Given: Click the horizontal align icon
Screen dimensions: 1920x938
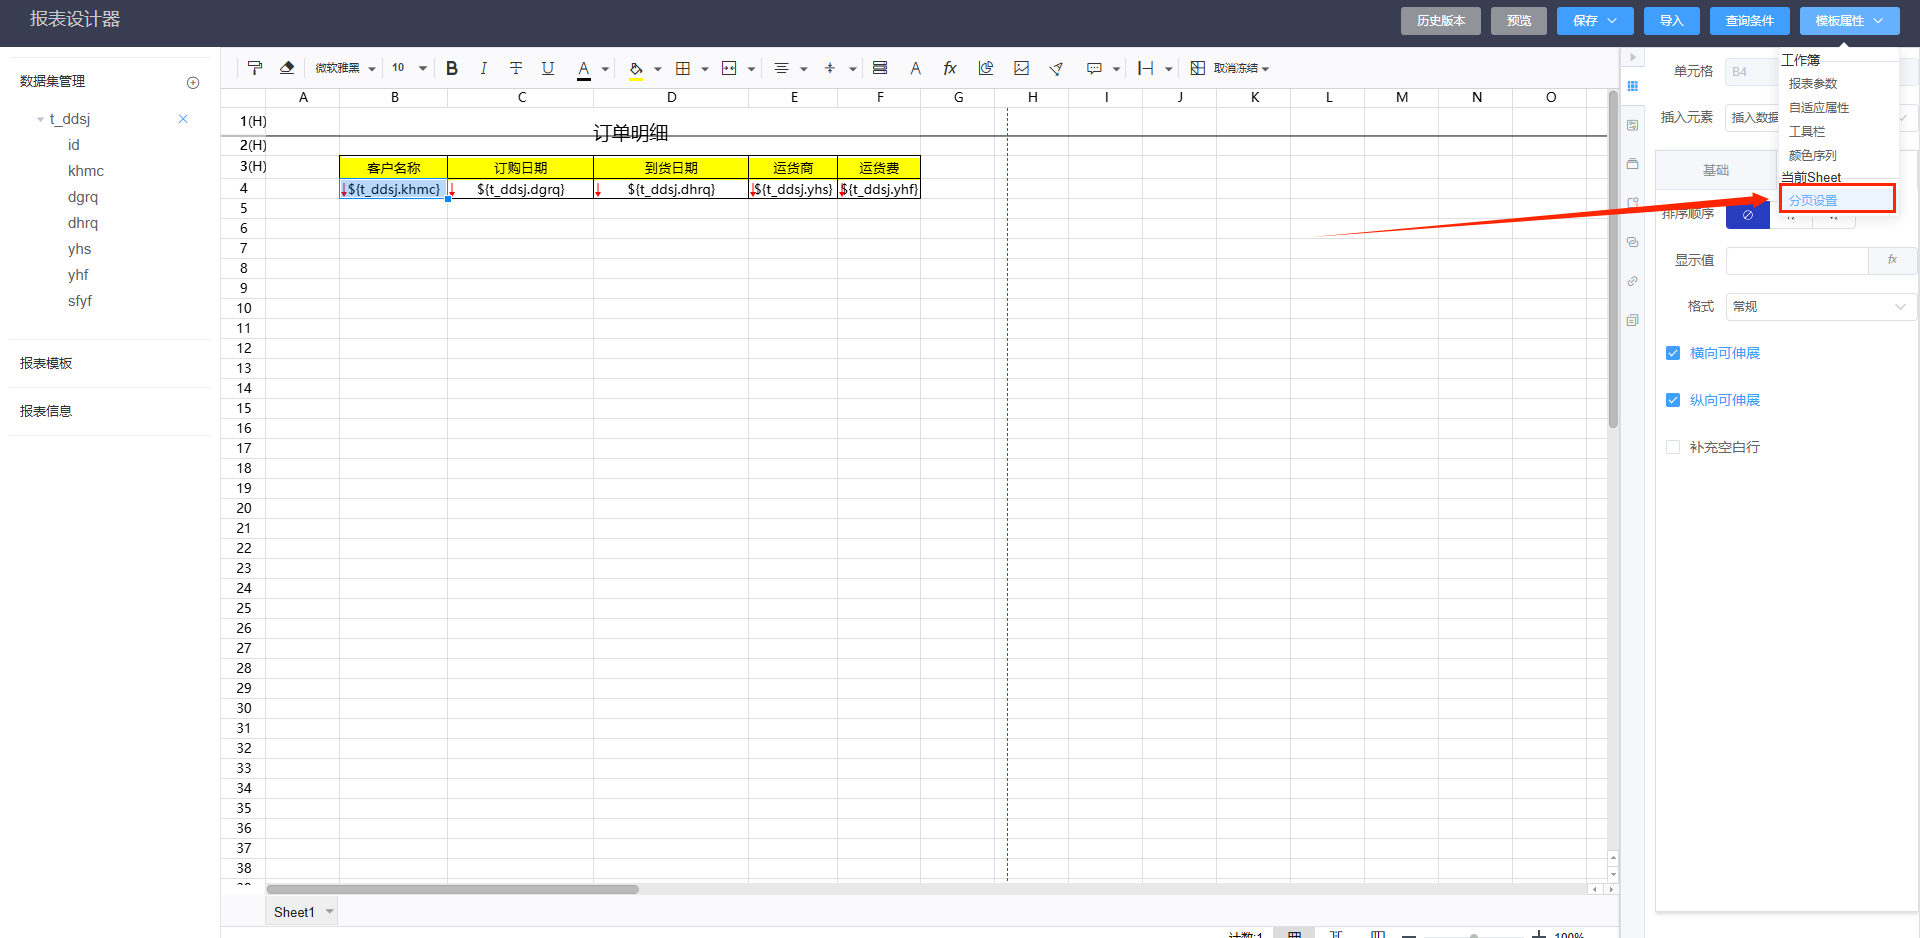Looking at the screenshot, I should 782,68.
